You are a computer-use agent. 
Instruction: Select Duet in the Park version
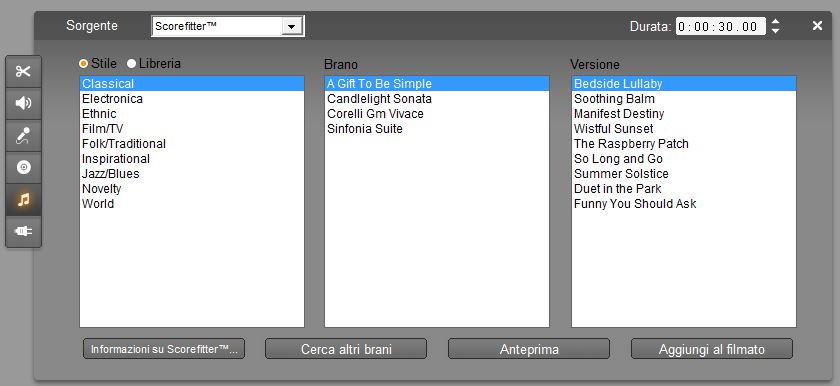(684, 188)
